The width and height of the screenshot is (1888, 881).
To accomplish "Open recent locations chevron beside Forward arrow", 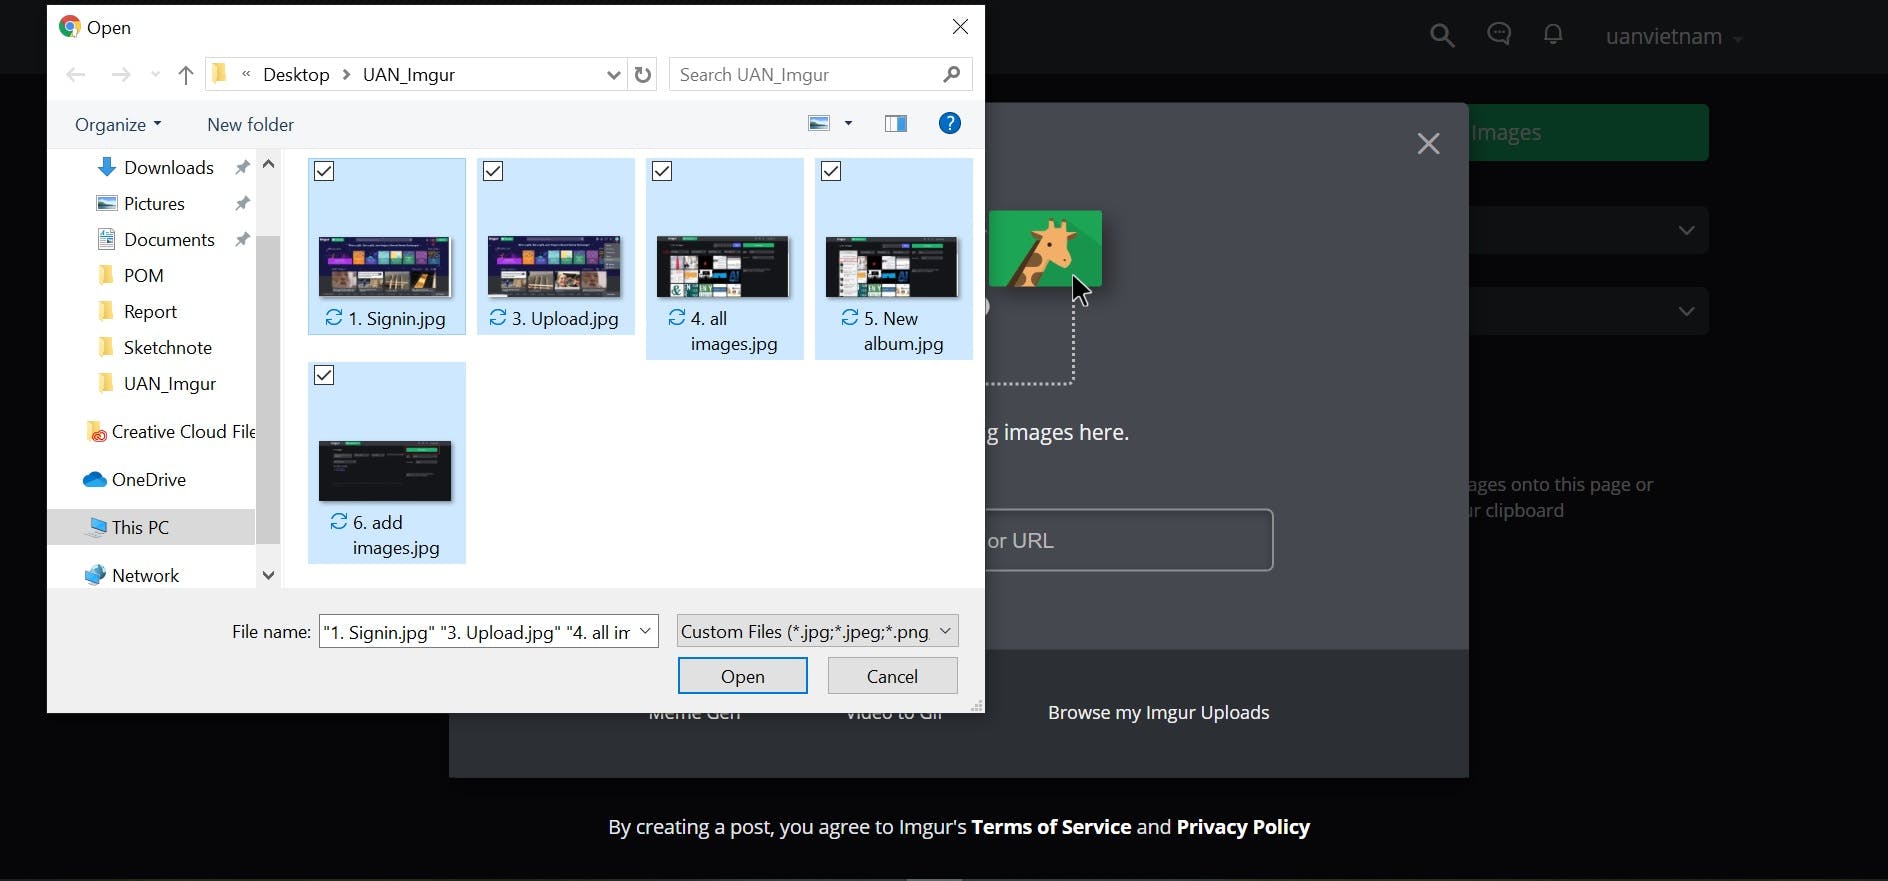I will click(155, 75).
